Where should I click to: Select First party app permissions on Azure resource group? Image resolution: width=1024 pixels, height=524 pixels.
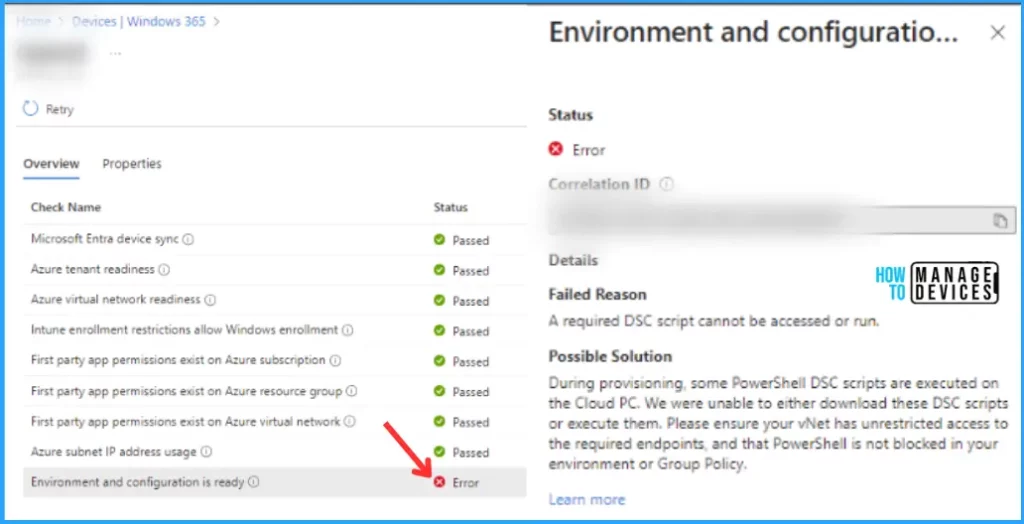[274, 391]
